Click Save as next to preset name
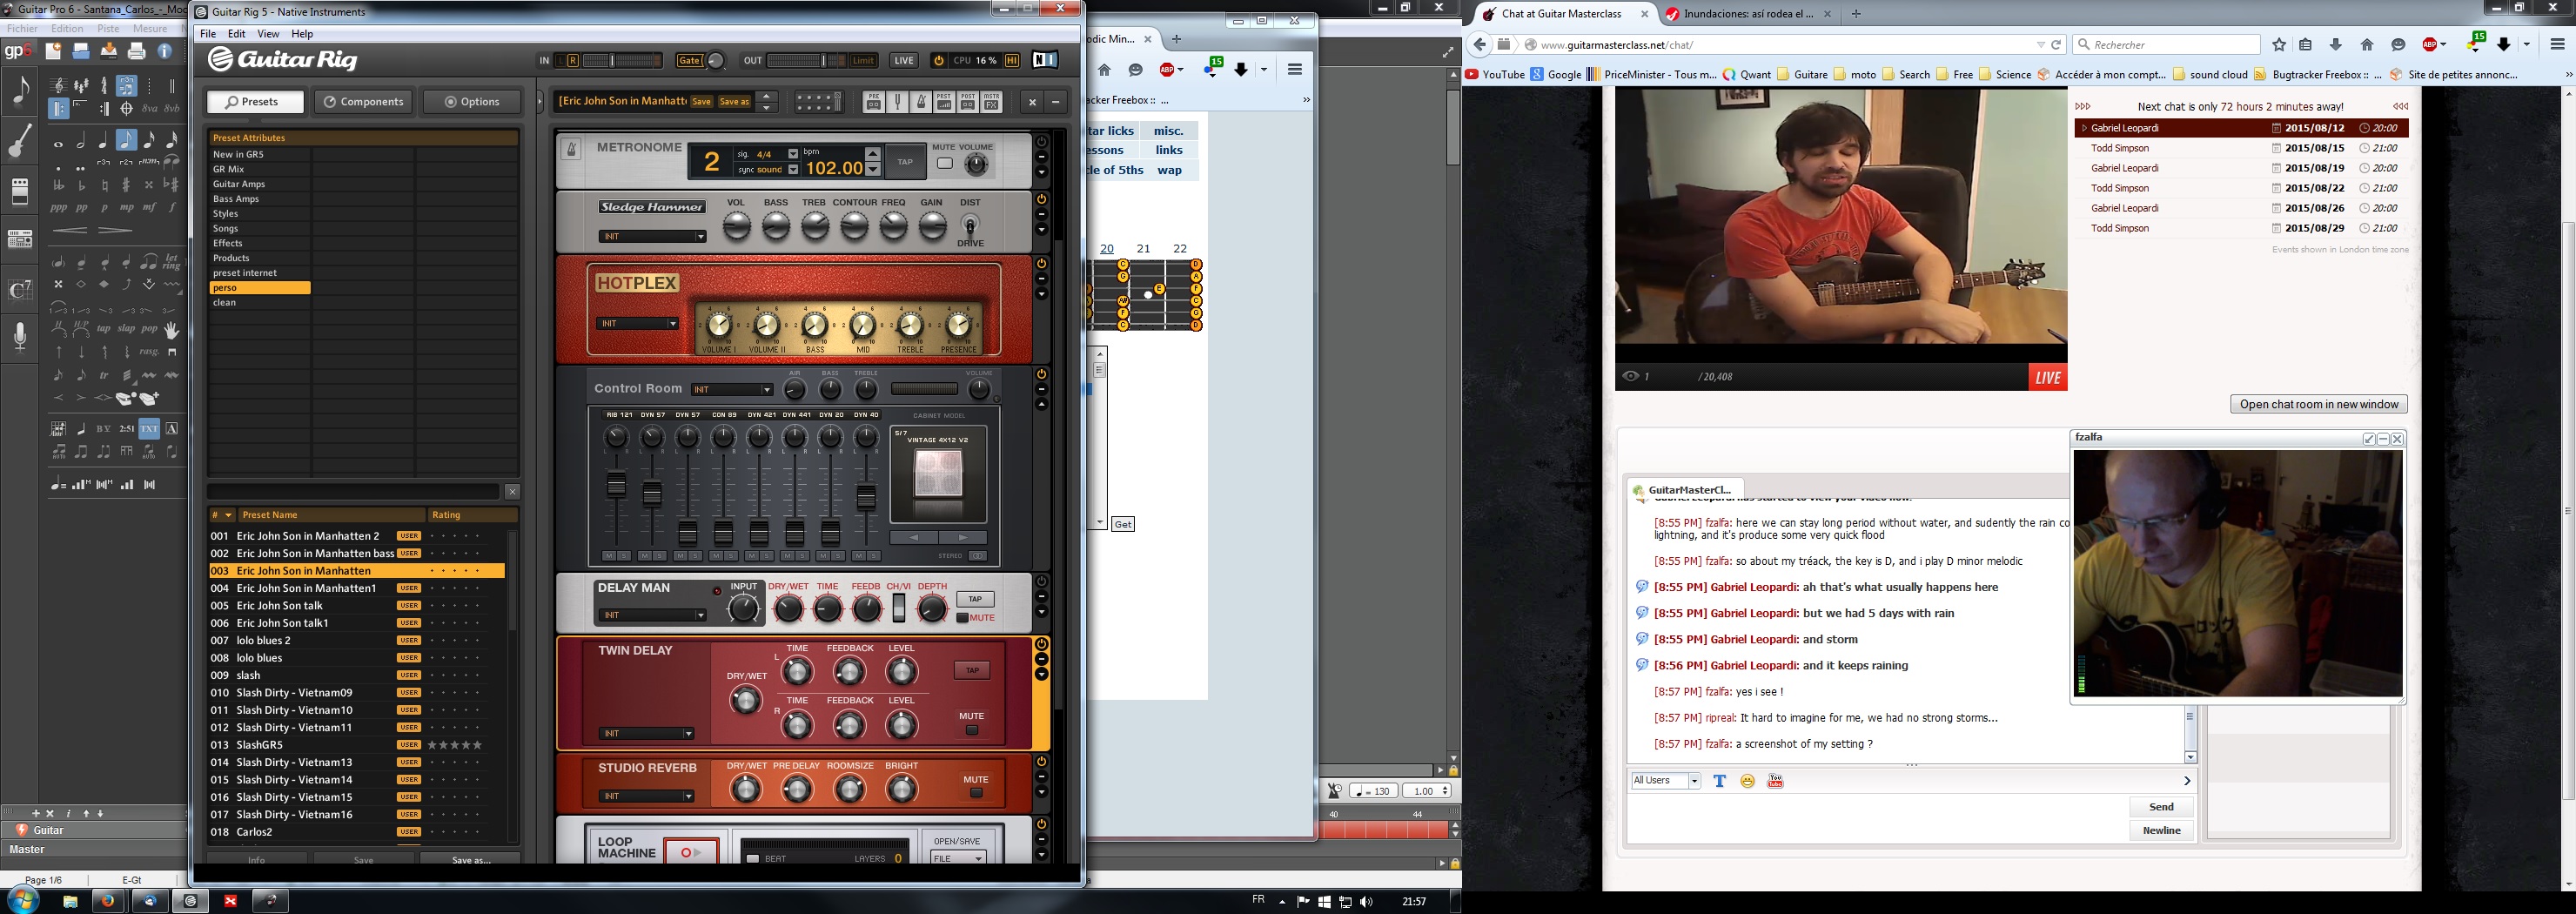 [x=734, y=102]
